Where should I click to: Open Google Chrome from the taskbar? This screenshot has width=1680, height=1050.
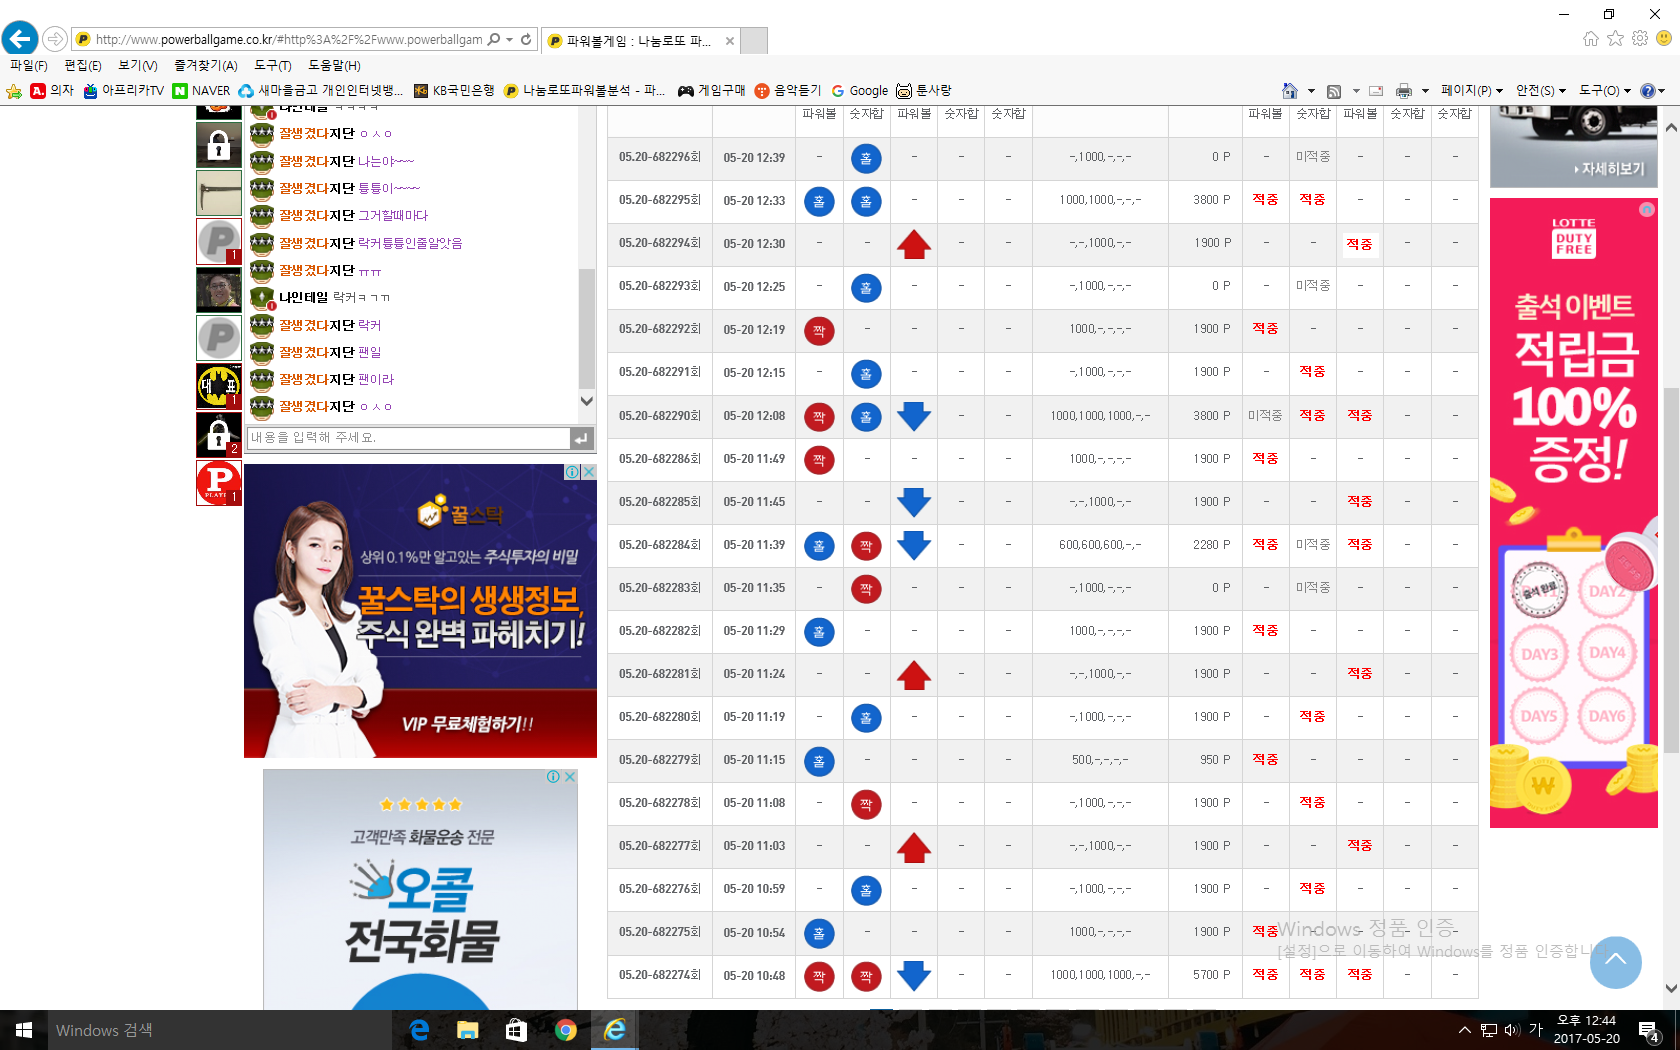pyautogui.click(x=565, y=1030)
